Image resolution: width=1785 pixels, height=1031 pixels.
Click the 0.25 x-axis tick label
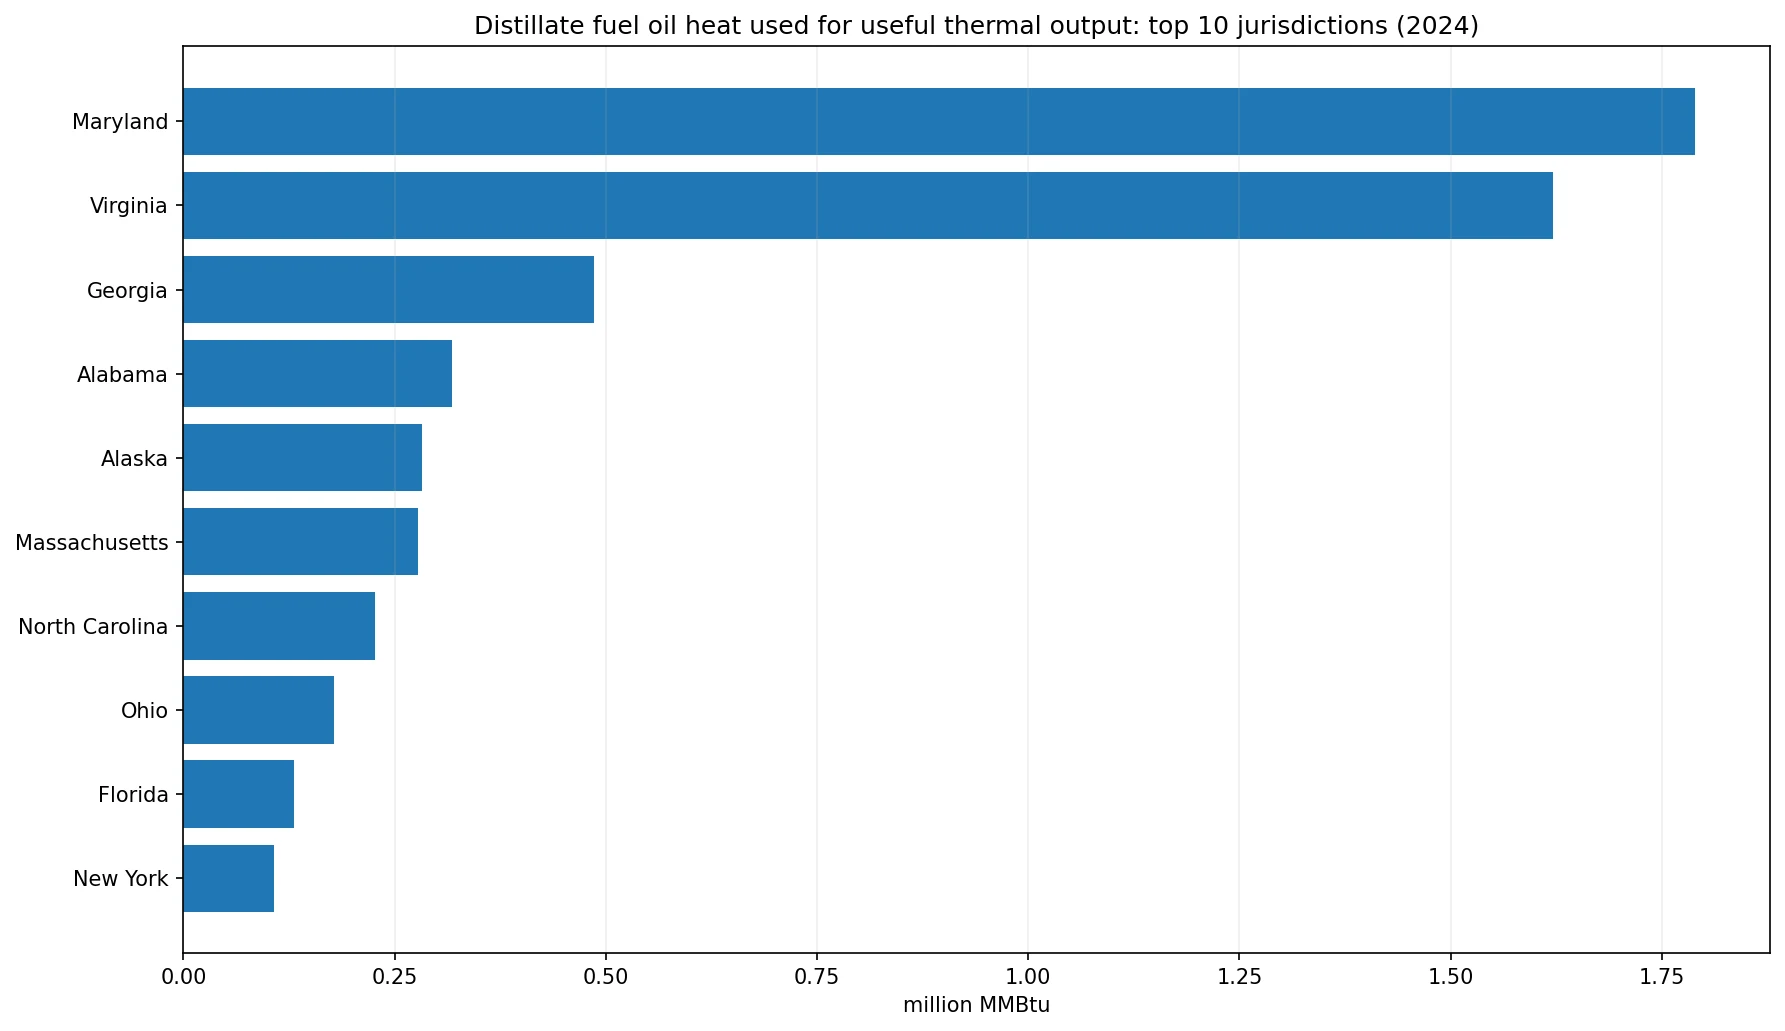394,976
